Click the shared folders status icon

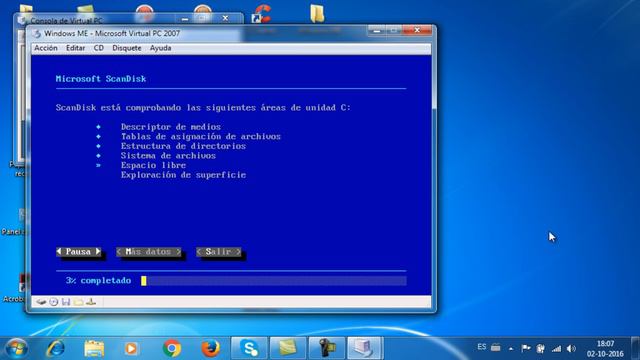(x=78, y=302)
